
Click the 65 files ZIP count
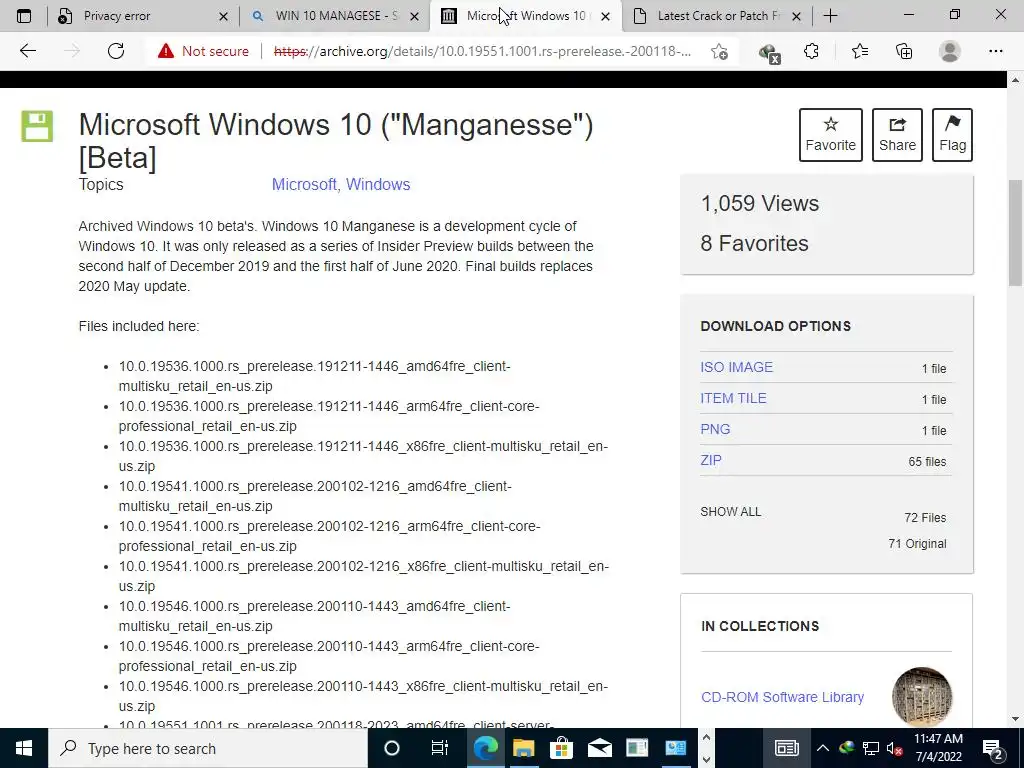[x=927, y=461]
